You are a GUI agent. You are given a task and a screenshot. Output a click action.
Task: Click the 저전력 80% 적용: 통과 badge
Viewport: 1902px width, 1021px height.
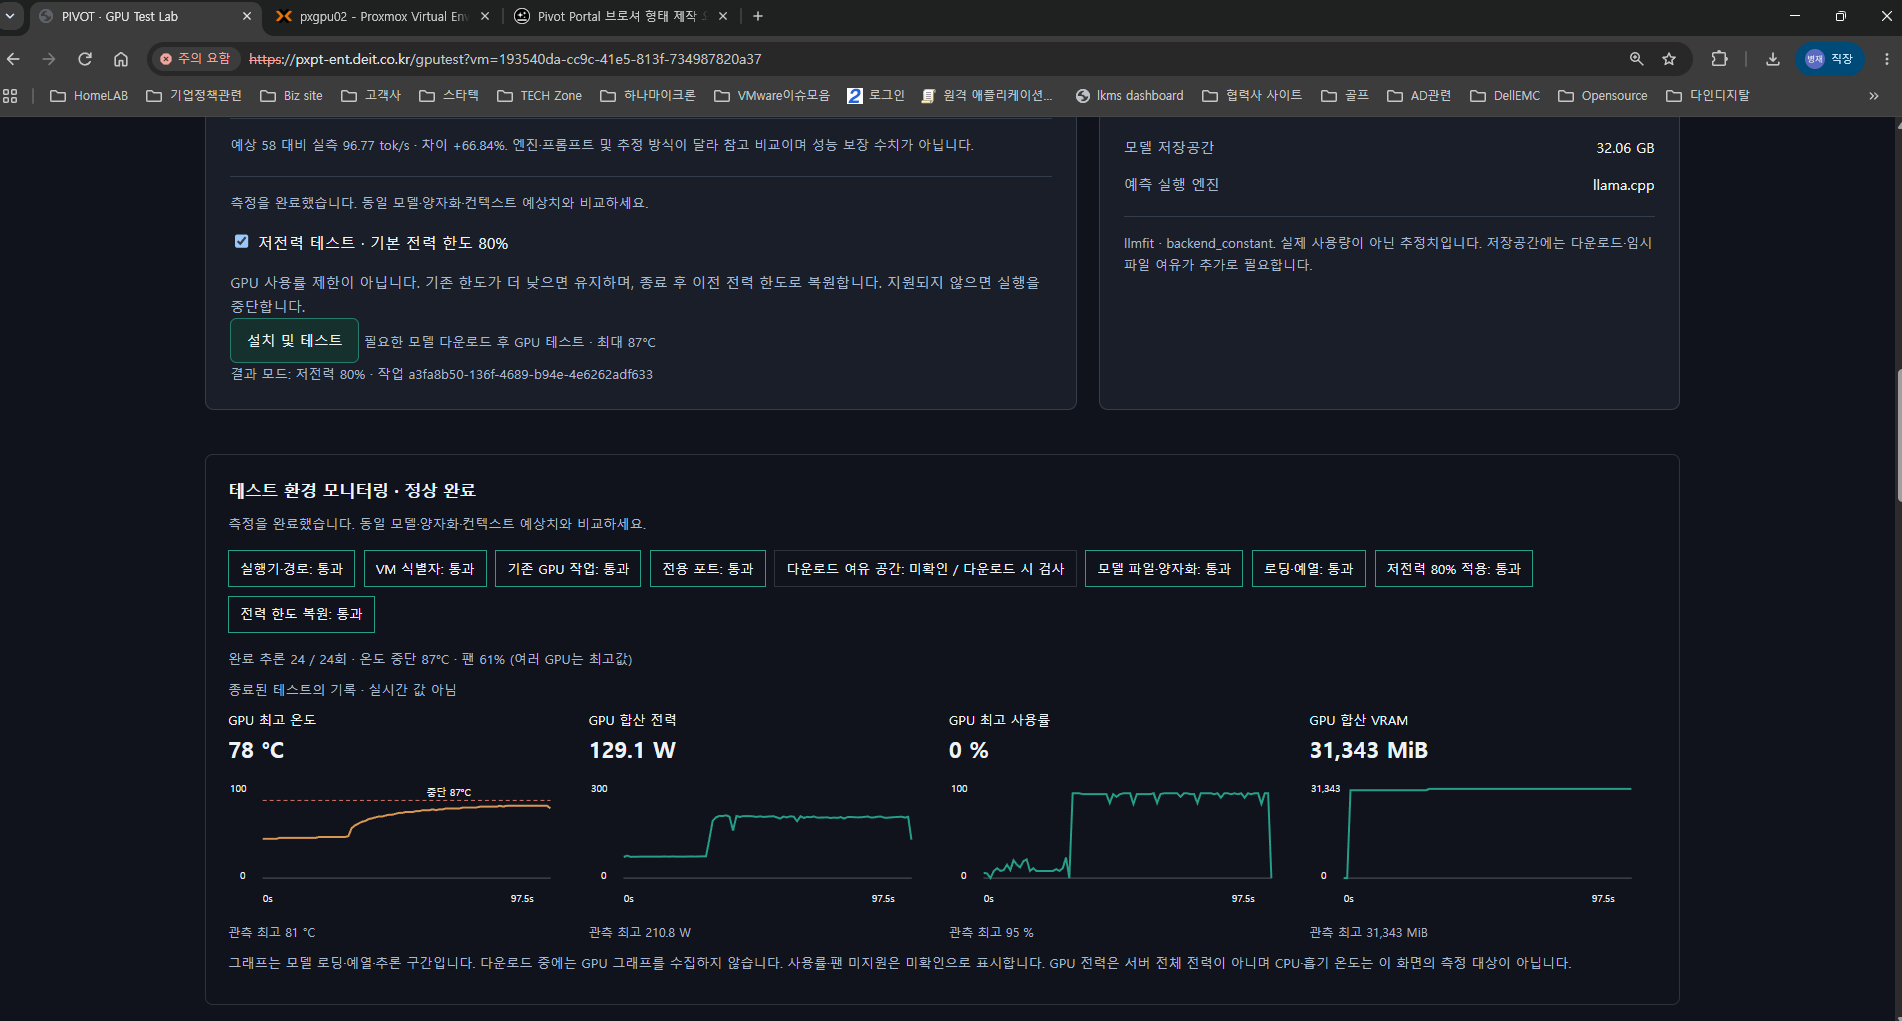click(1453, 569)
